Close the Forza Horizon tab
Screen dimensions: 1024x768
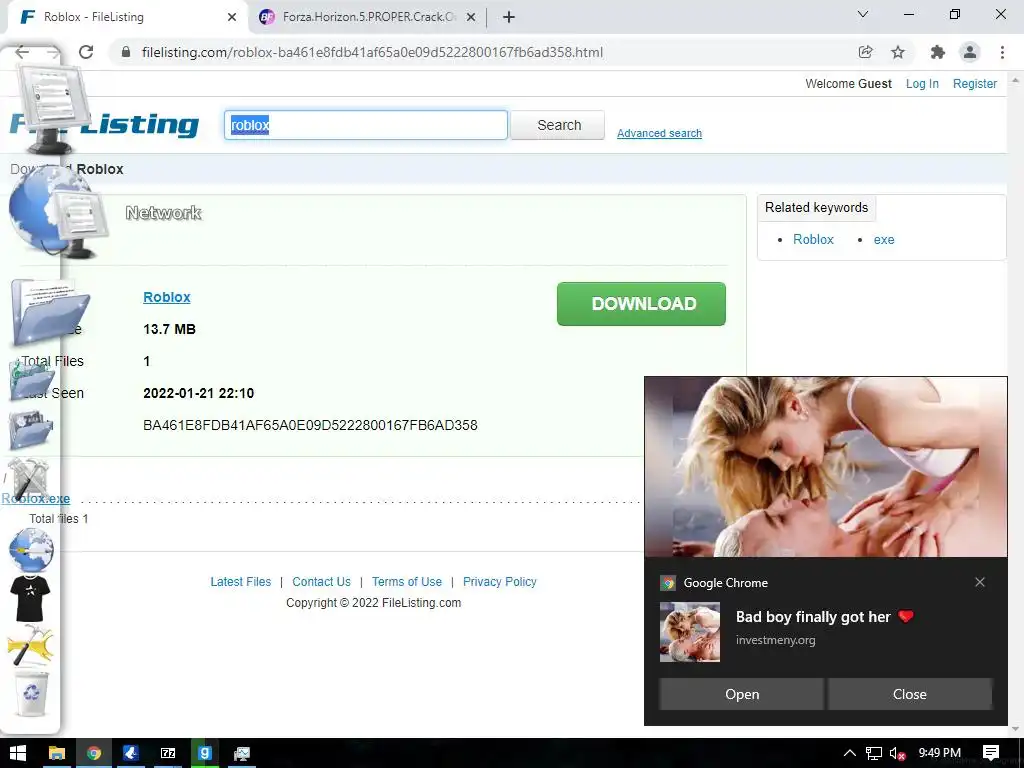coord(471,17)
